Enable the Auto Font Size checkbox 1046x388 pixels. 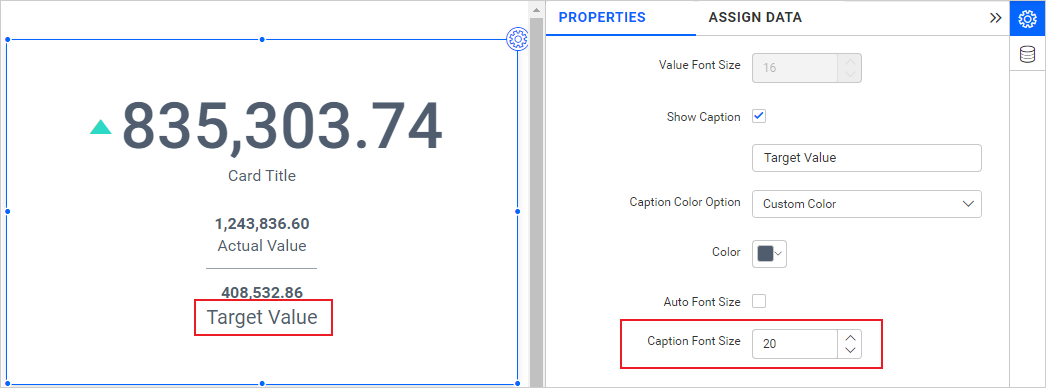(x=759, y=301)
